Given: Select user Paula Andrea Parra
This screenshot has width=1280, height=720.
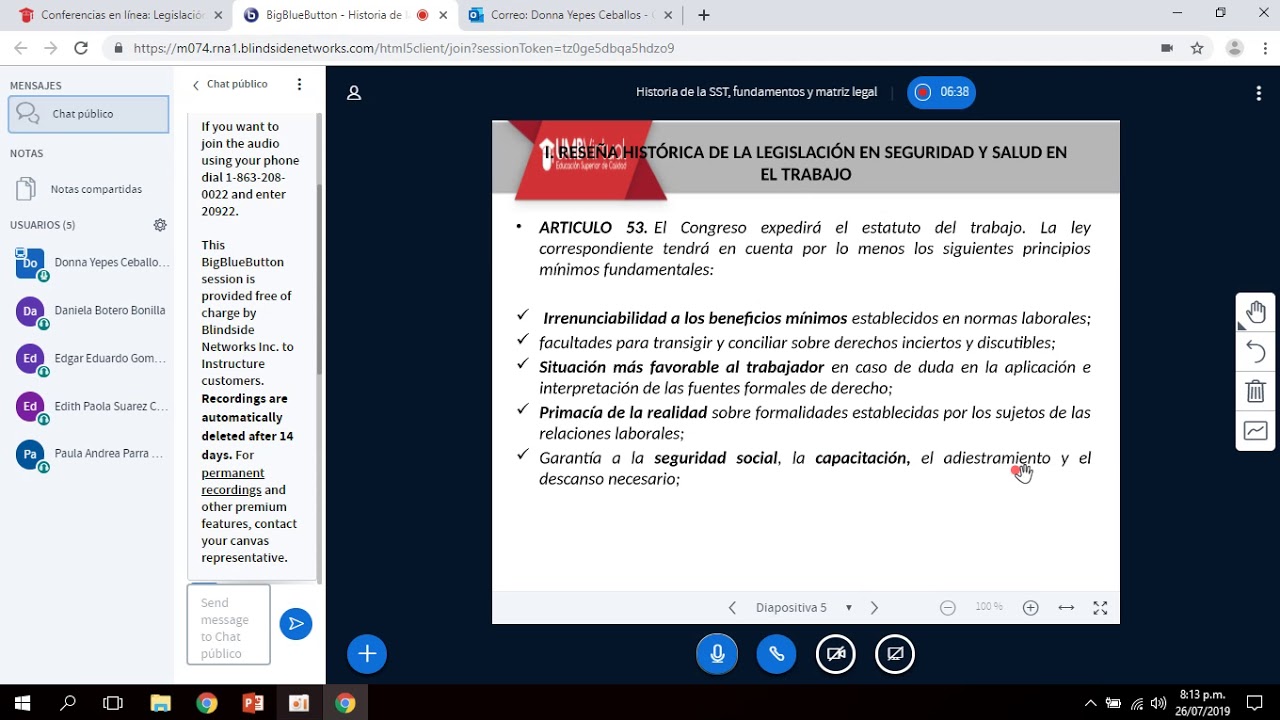Looking at the screenshot, I should [92, 454].
